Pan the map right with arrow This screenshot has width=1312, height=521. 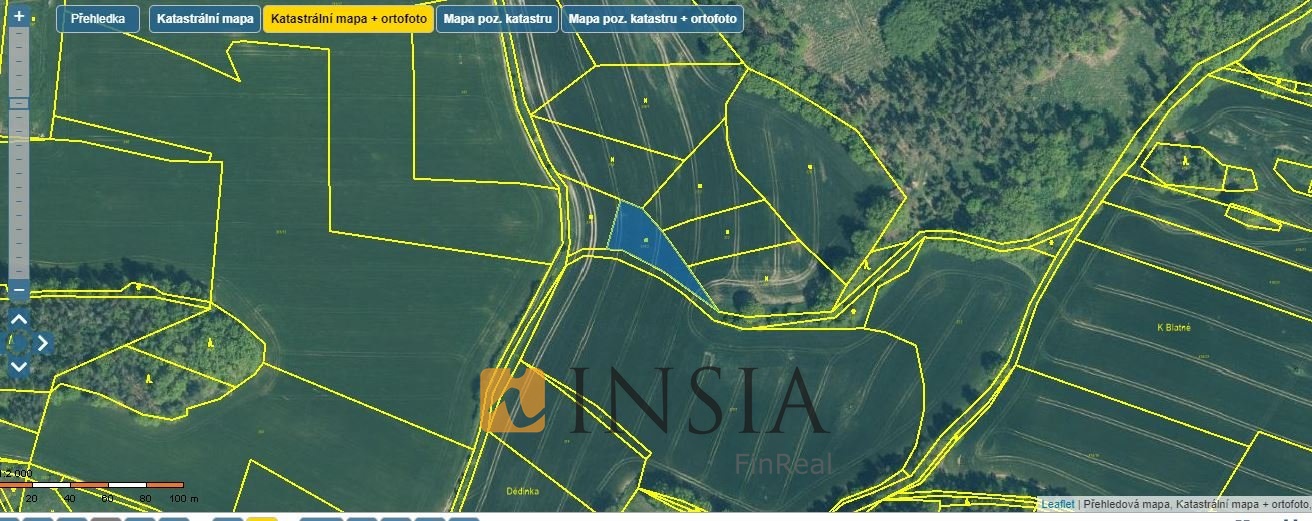click(43, 343)
